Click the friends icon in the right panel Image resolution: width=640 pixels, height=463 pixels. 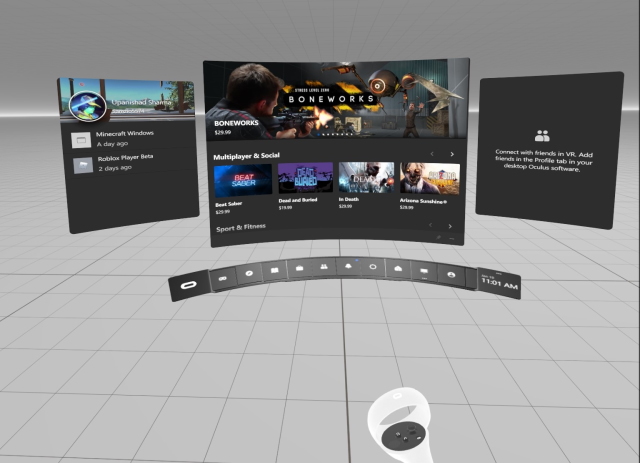click(542, 135)
